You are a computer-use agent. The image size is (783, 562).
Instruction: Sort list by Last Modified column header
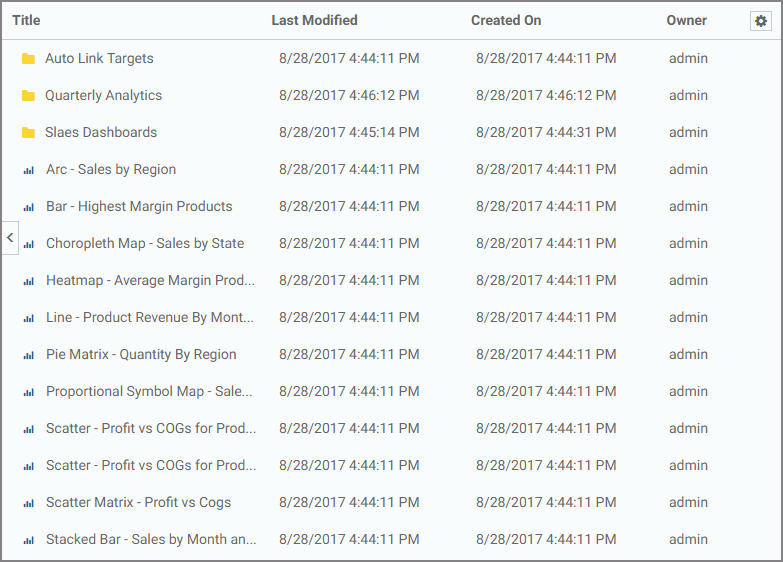[314, 20]
